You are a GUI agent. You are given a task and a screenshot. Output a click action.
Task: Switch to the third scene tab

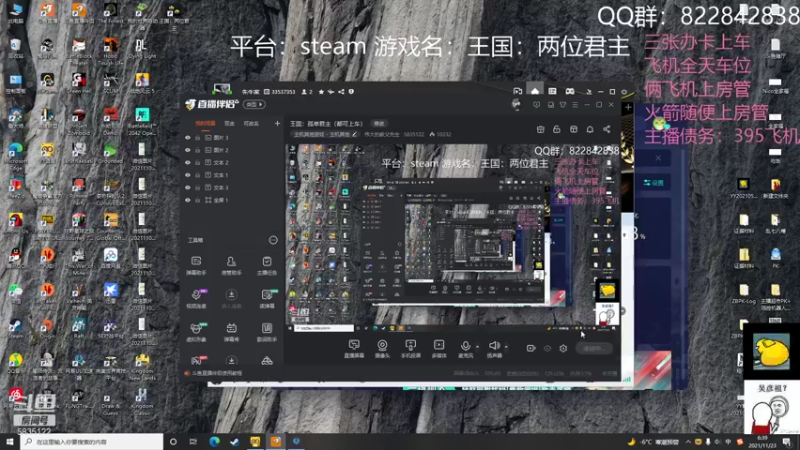click(x=251, y=123)
